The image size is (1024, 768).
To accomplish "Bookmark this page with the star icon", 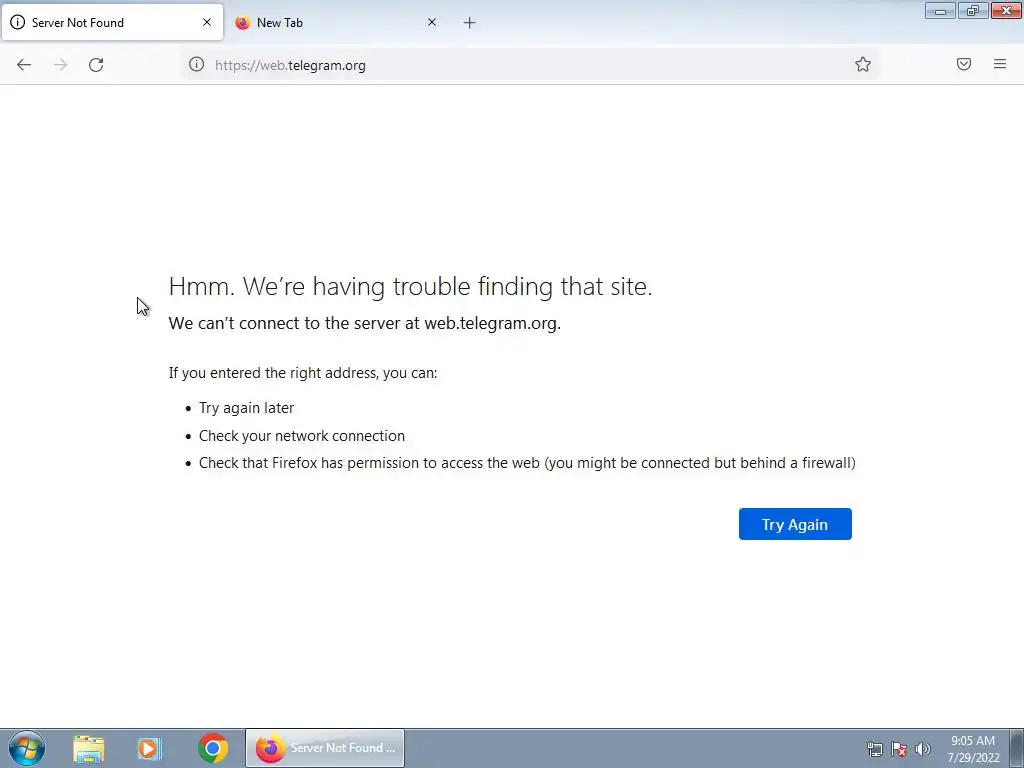I will 863,64.
